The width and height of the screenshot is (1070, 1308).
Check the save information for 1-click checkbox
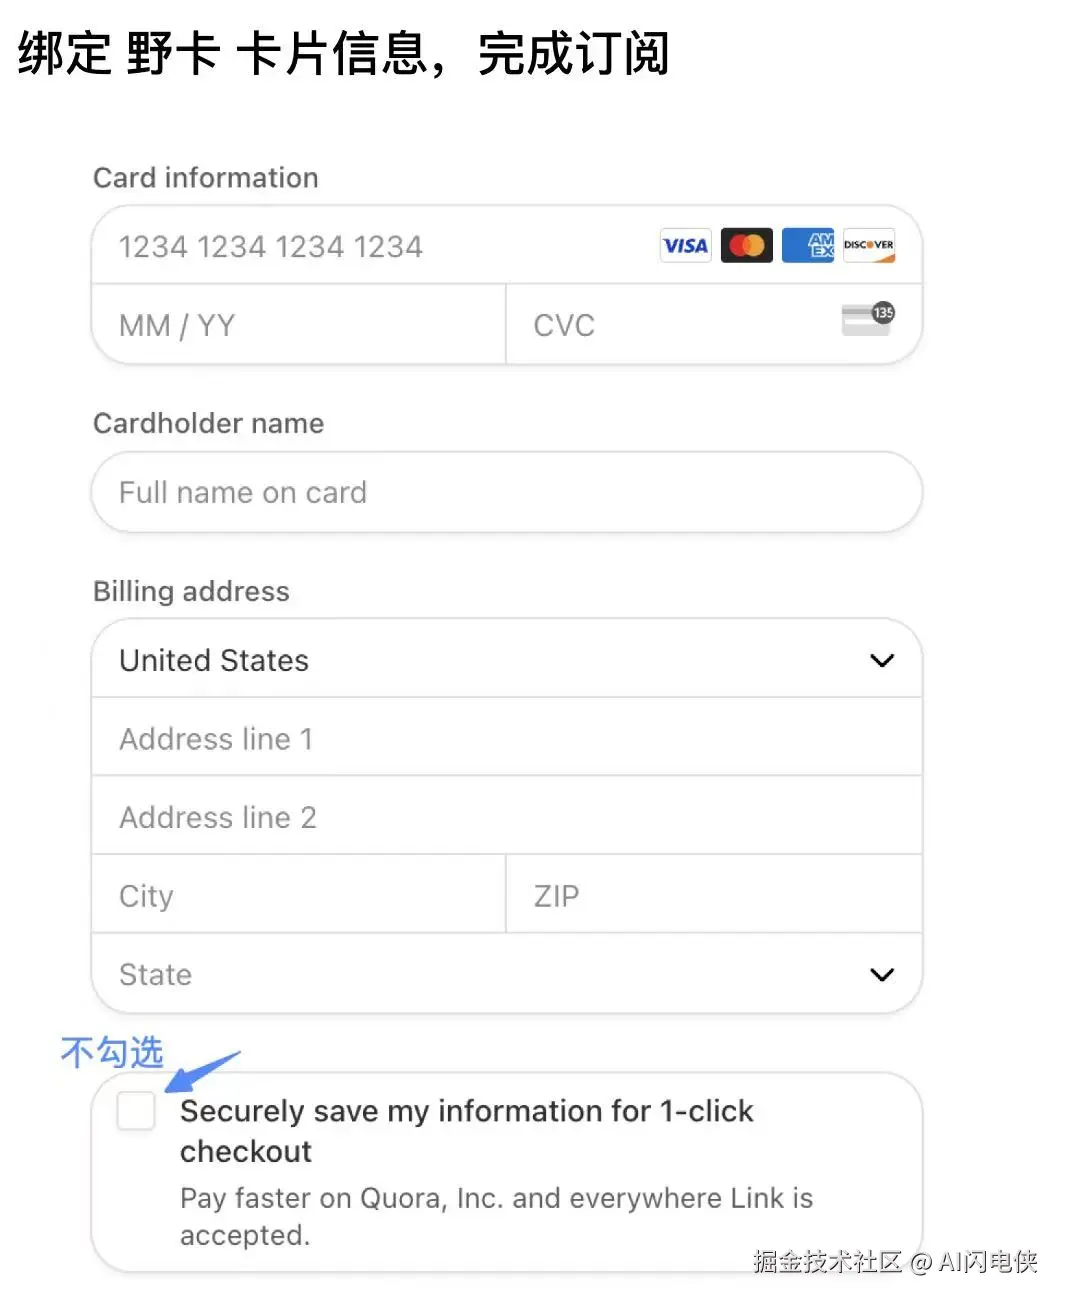click(x=136, y=1111)
